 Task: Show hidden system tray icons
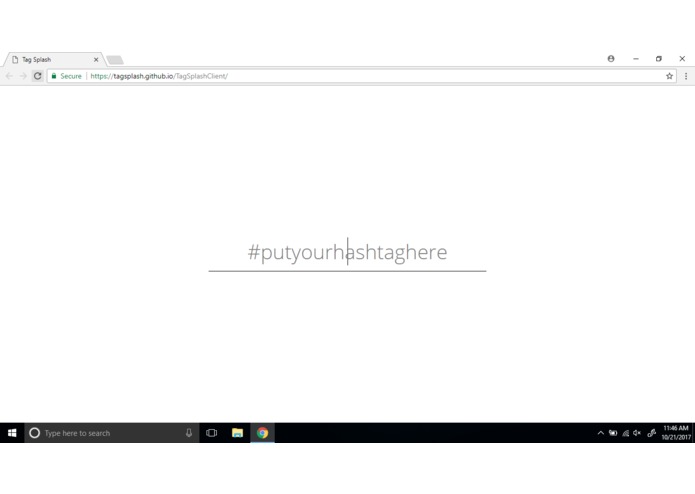(x=601, y=433)
